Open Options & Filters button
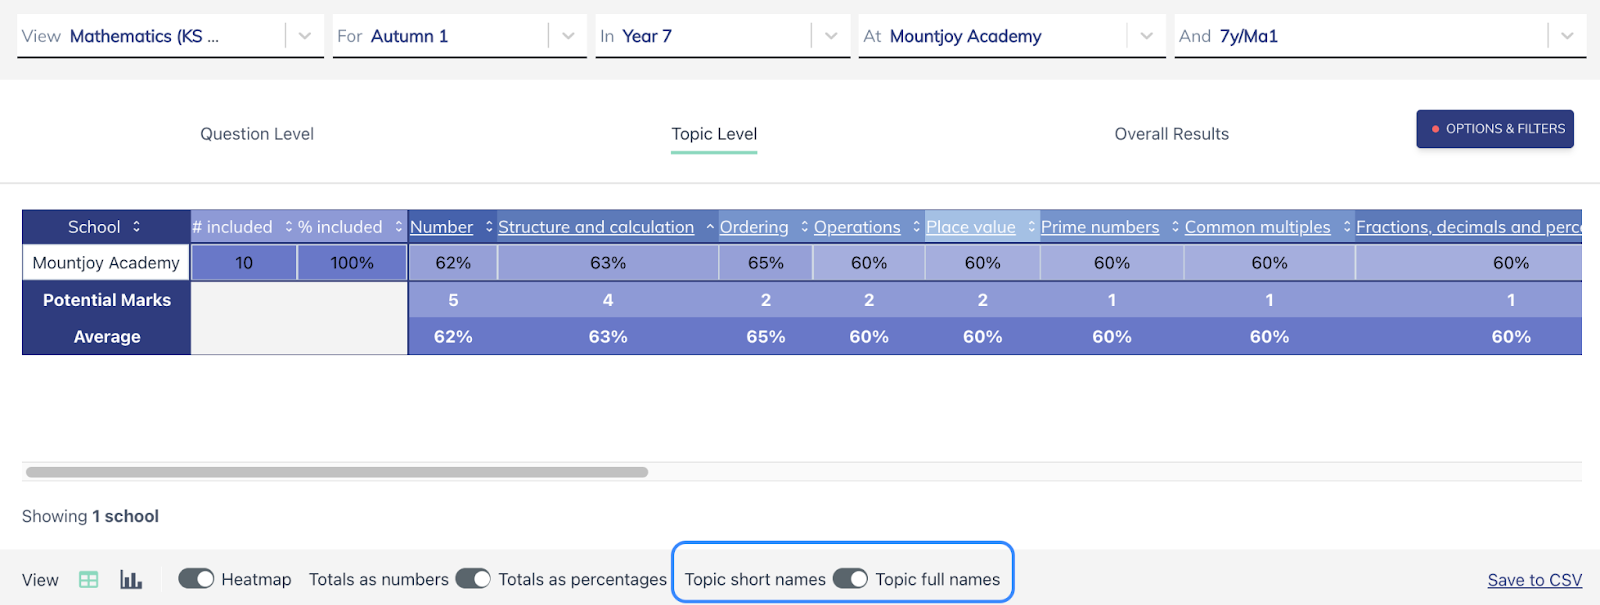1600x605 pixels. click(x=1495, y=129)
